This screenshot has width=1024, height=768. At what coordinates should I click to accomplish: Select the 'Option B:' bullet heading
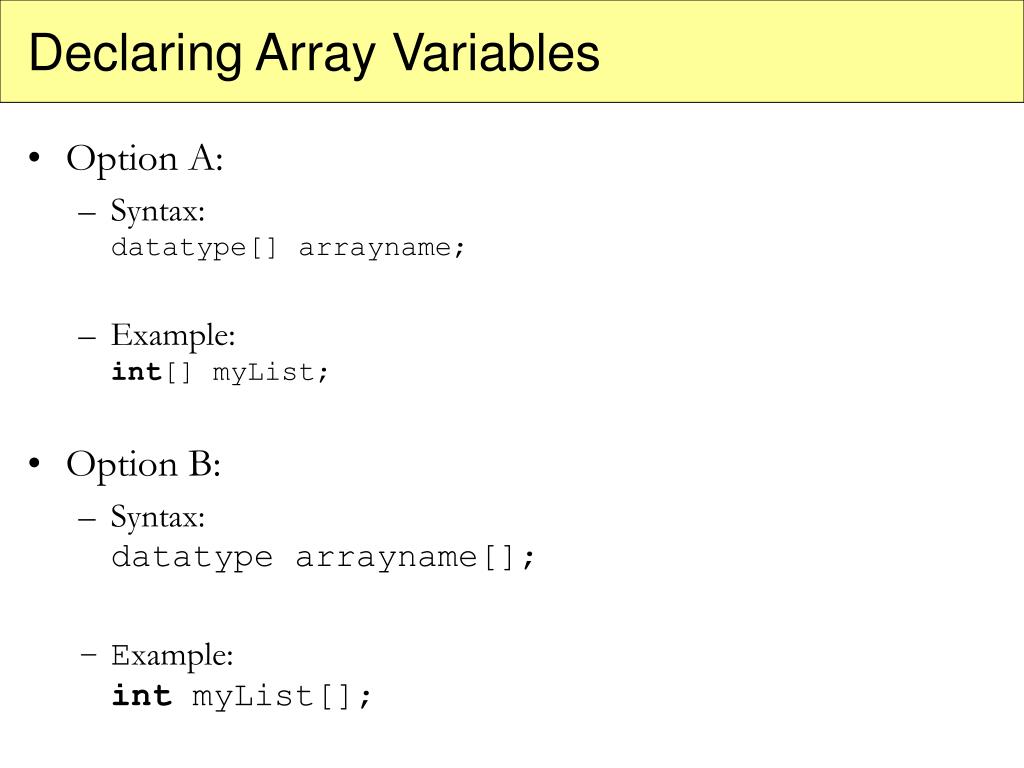click(143, 465)
